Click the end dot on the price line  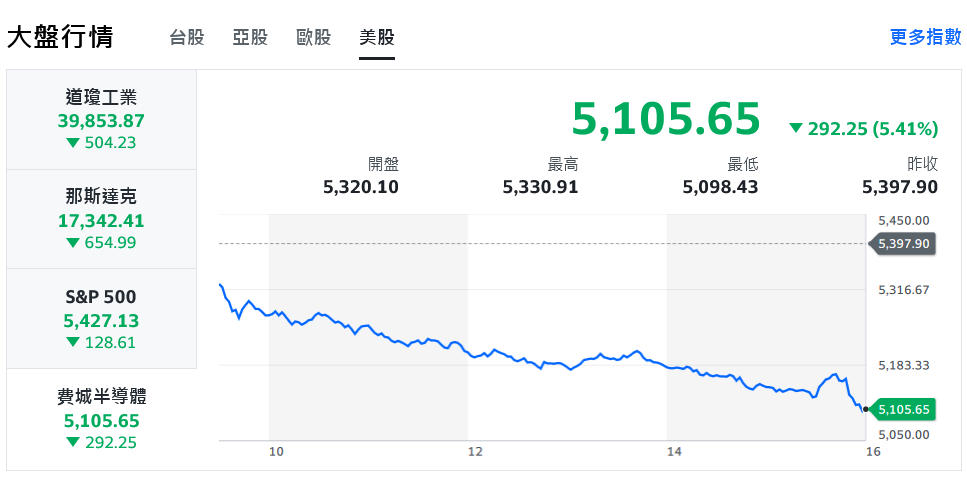[x=865, y=409]
